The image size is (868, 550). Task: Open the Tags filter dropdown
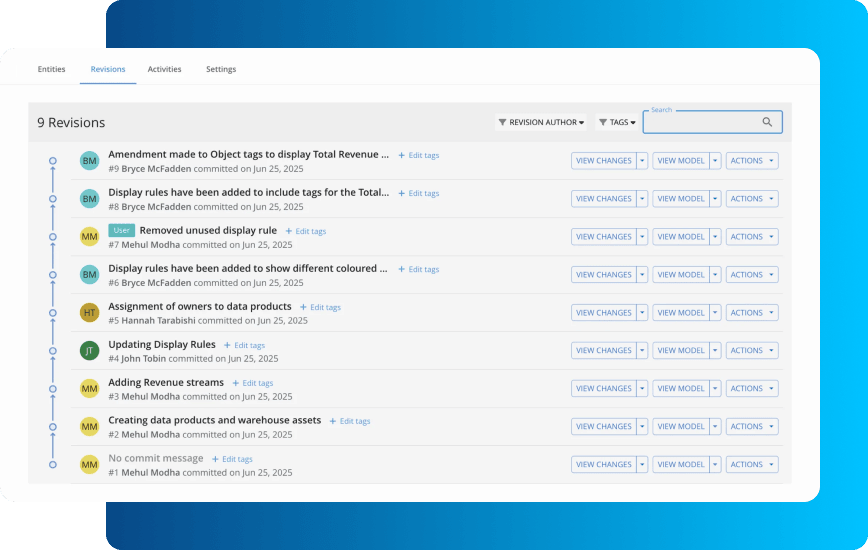(x=616, y=122)
